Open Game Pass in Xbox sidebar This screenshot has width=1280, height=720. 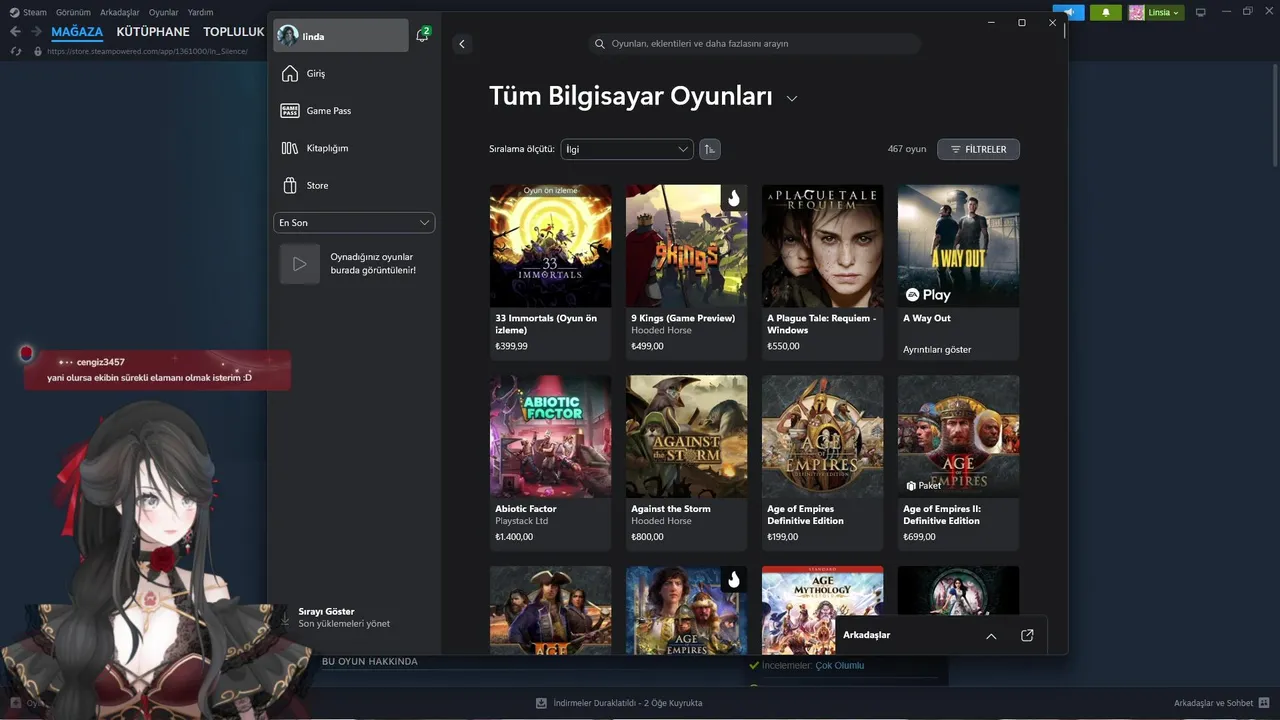point(354,111)
